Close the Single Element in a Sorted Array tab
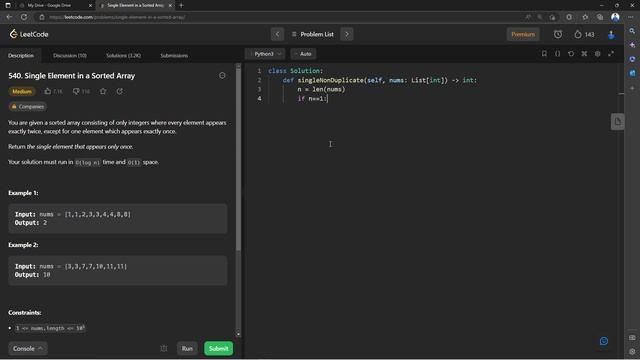This screenshot has height=360, width=640. pos(170,5)
